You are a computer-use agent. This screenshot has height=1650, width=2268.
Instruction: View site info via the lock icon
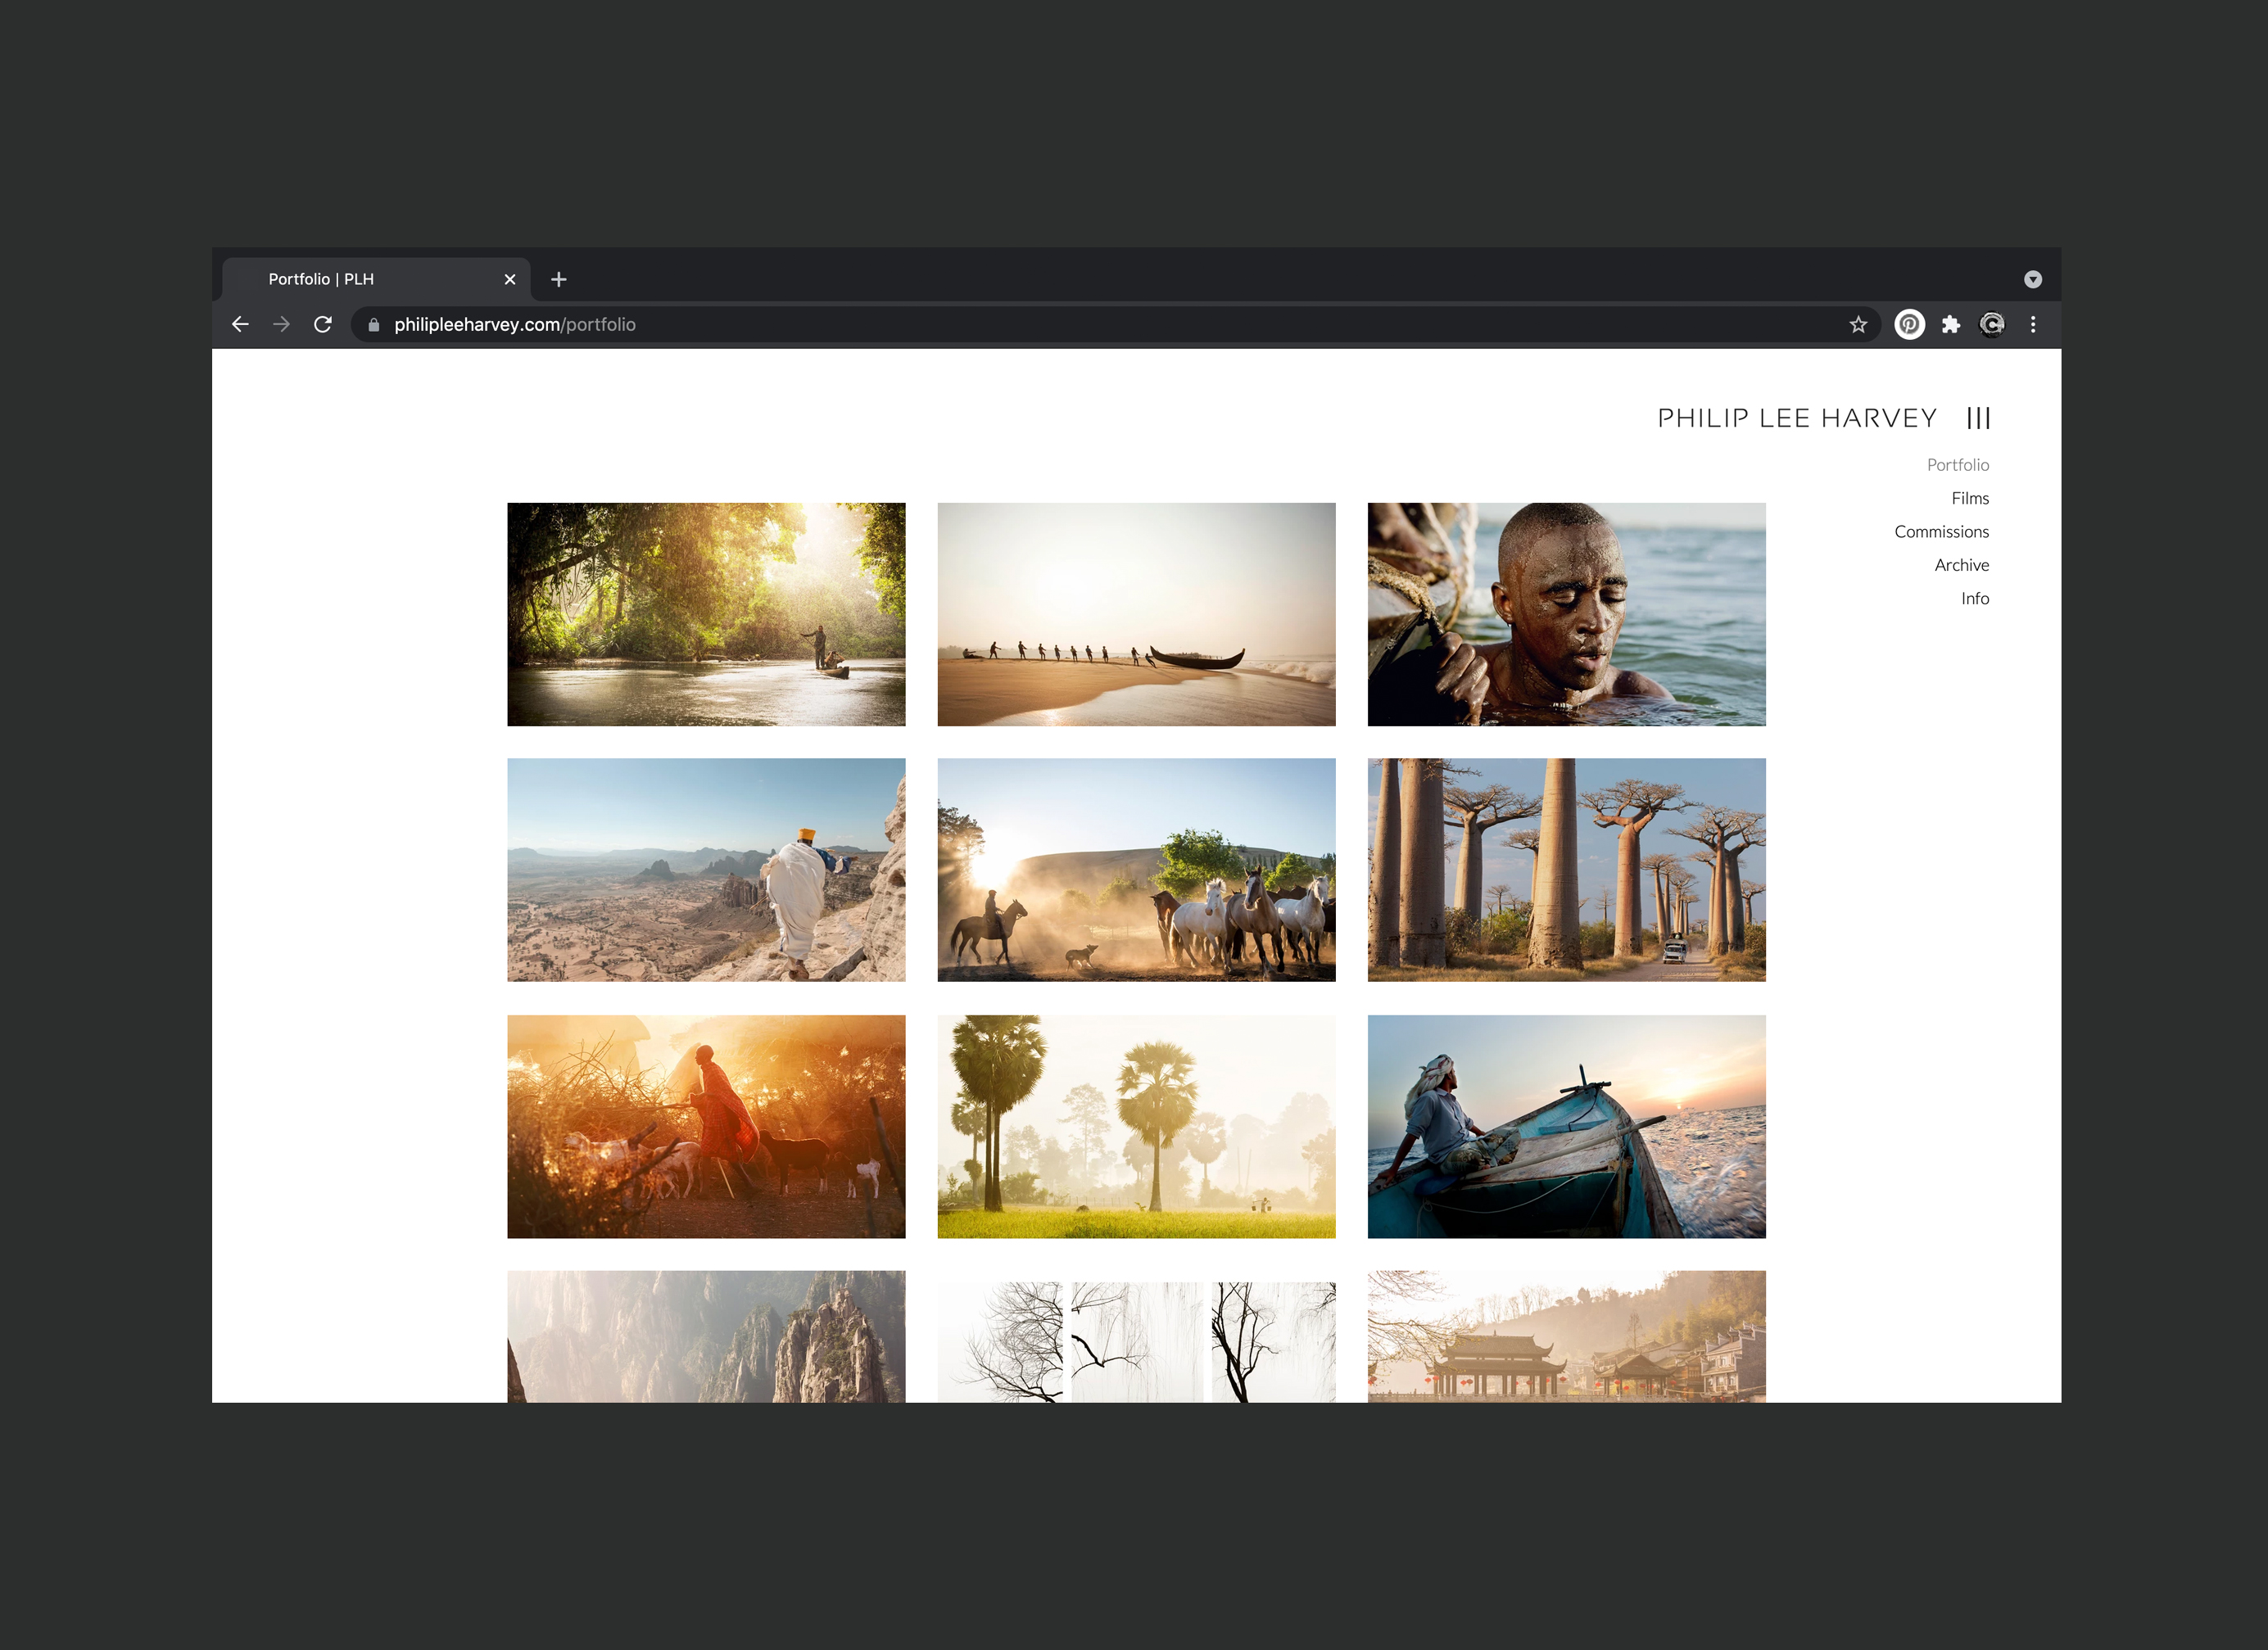373,324
